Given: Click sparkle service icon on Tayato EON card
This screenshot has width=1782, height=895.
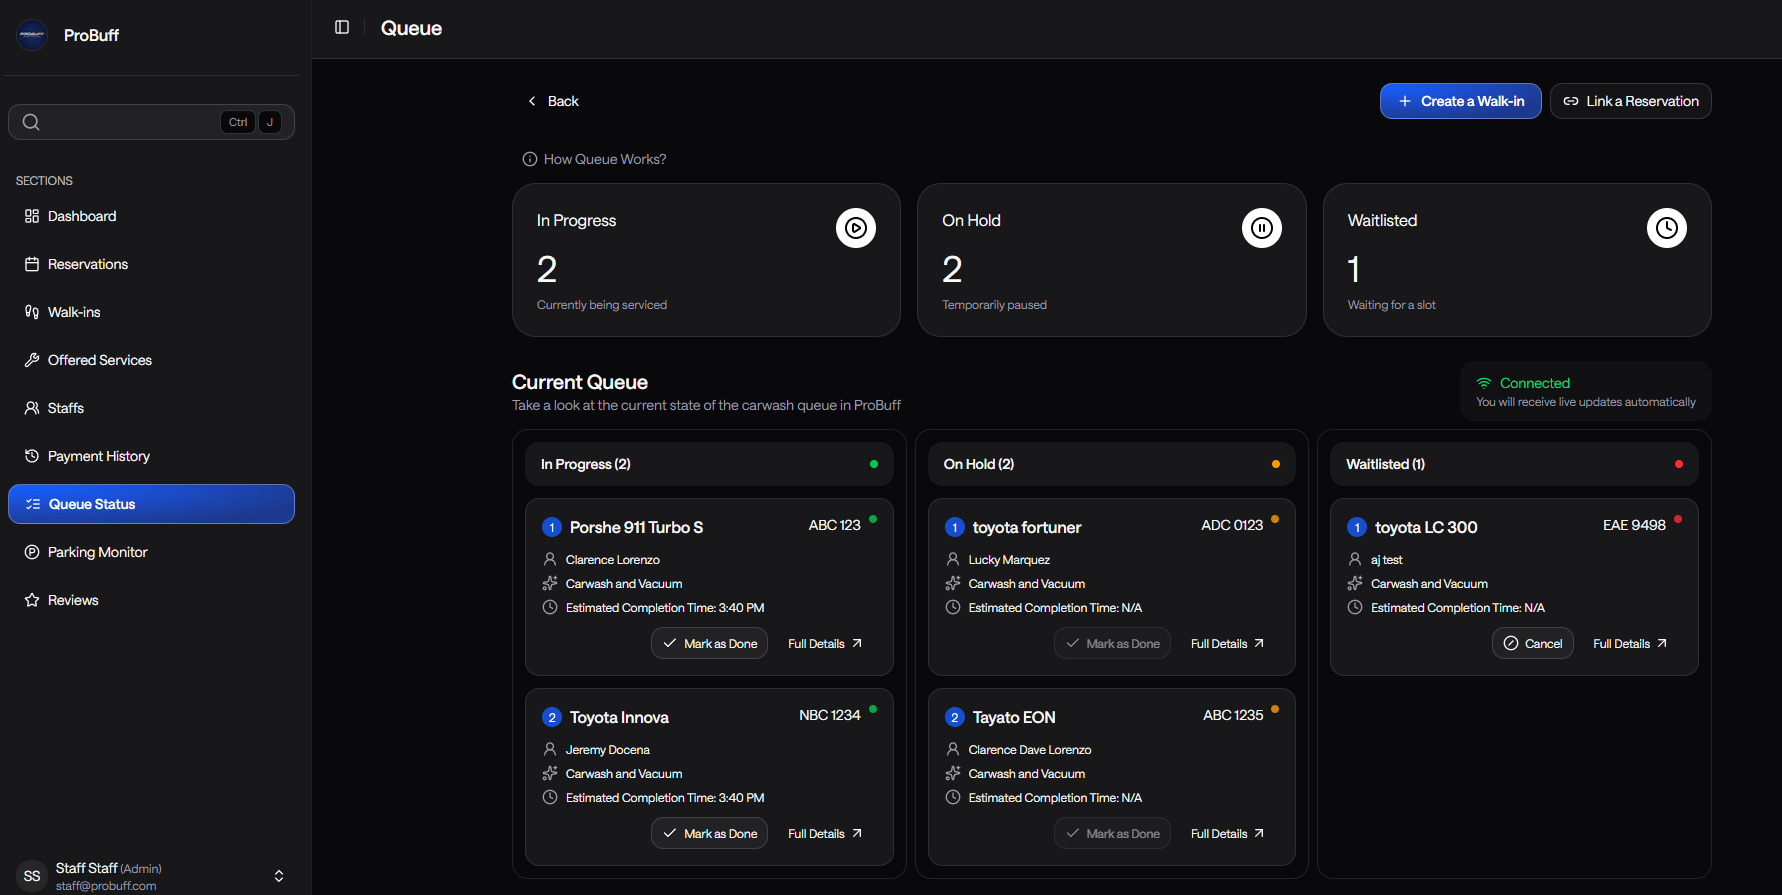Looking at the screenshot, I should tap(953, 773).
